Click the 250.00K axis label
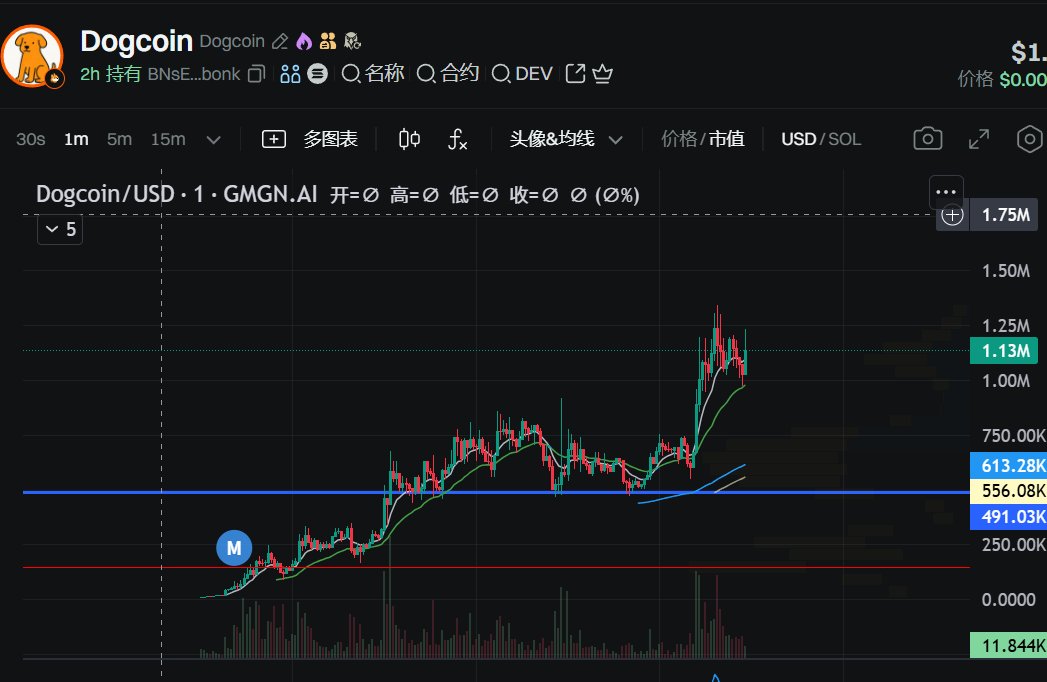This screenshot has width=1047, height=682. tap(1014, 544)
